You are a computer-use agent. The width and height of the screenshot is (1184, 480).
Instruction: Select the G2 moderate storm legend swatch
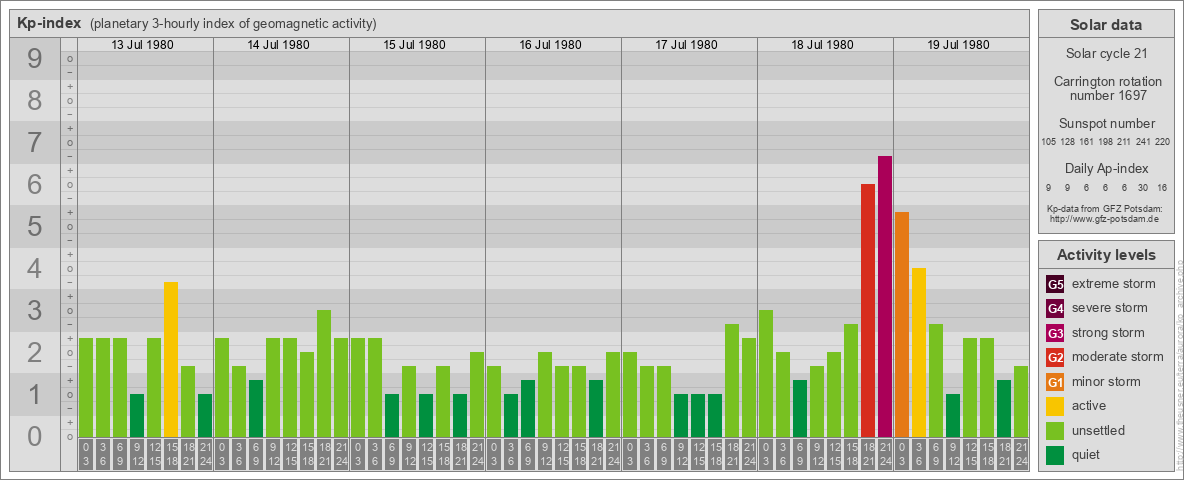coord(1055,357)
